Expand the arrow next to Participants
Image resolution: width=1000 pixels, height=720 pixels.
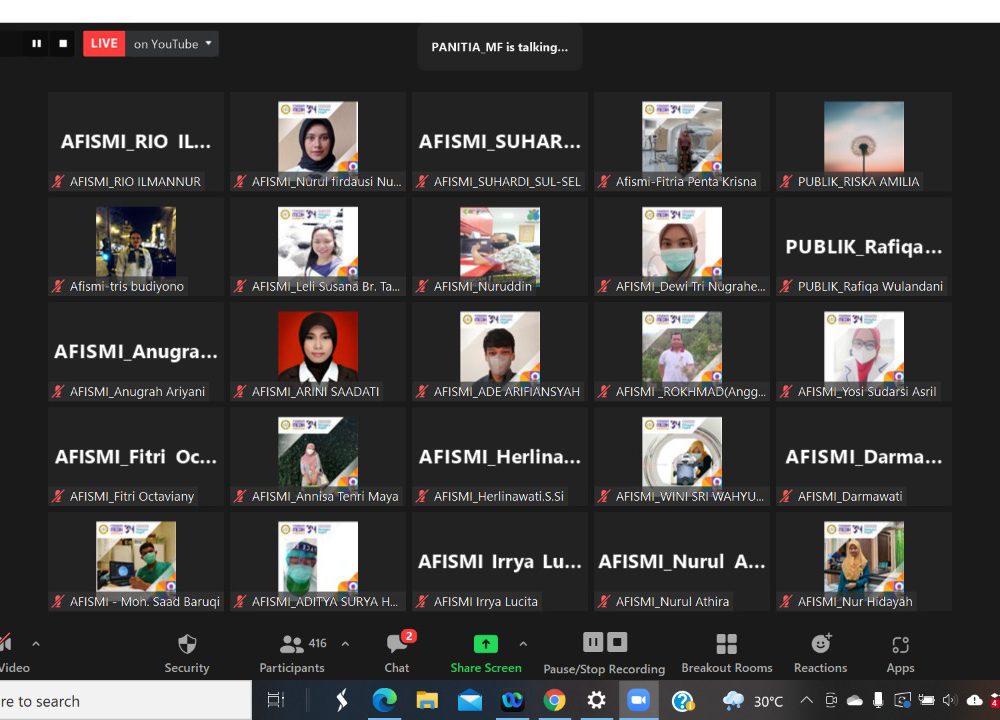(346, 644)
